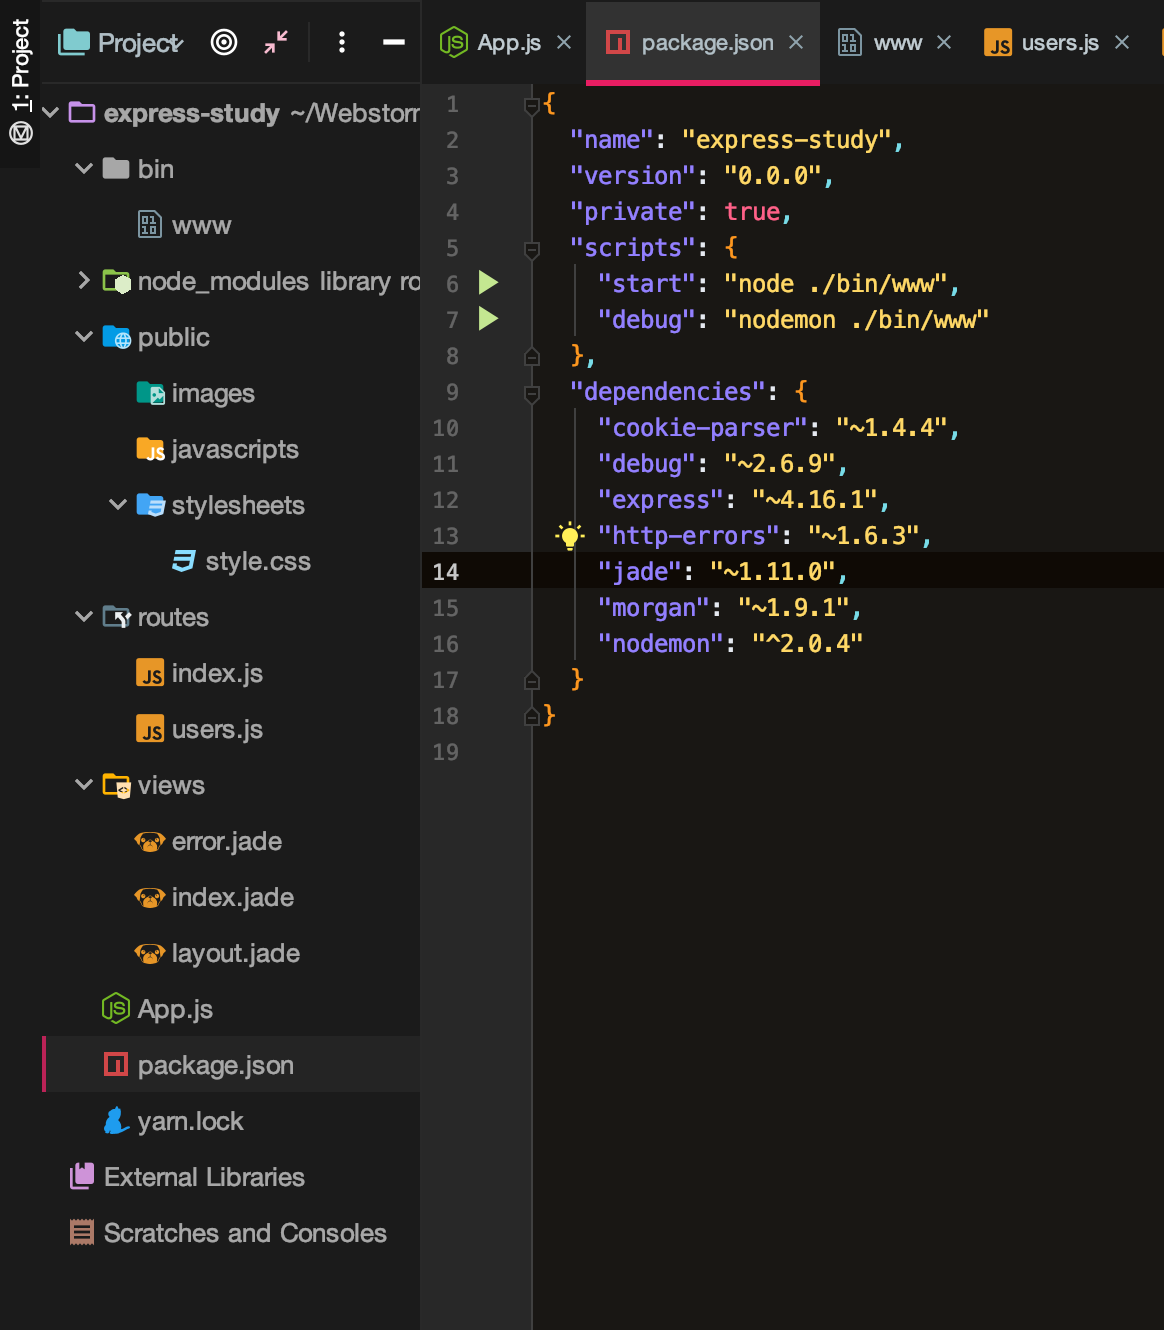
Task: Click the Scratches and Consoles icon
Action: (x=82, y=1232)
